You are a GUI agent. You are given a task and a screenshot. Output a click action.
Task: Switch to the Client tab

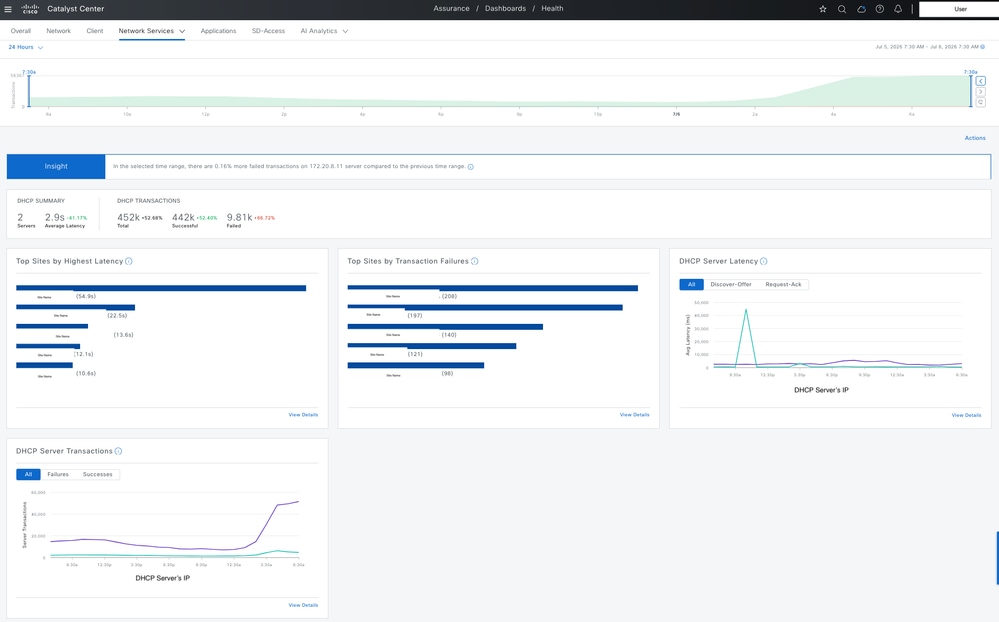click(x=95, y=31)
